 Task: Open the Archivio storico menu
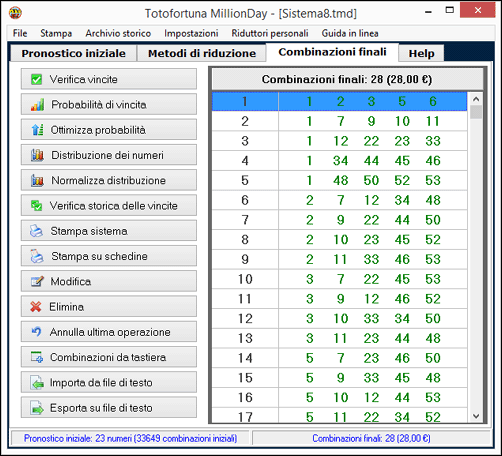click(118, 33)
